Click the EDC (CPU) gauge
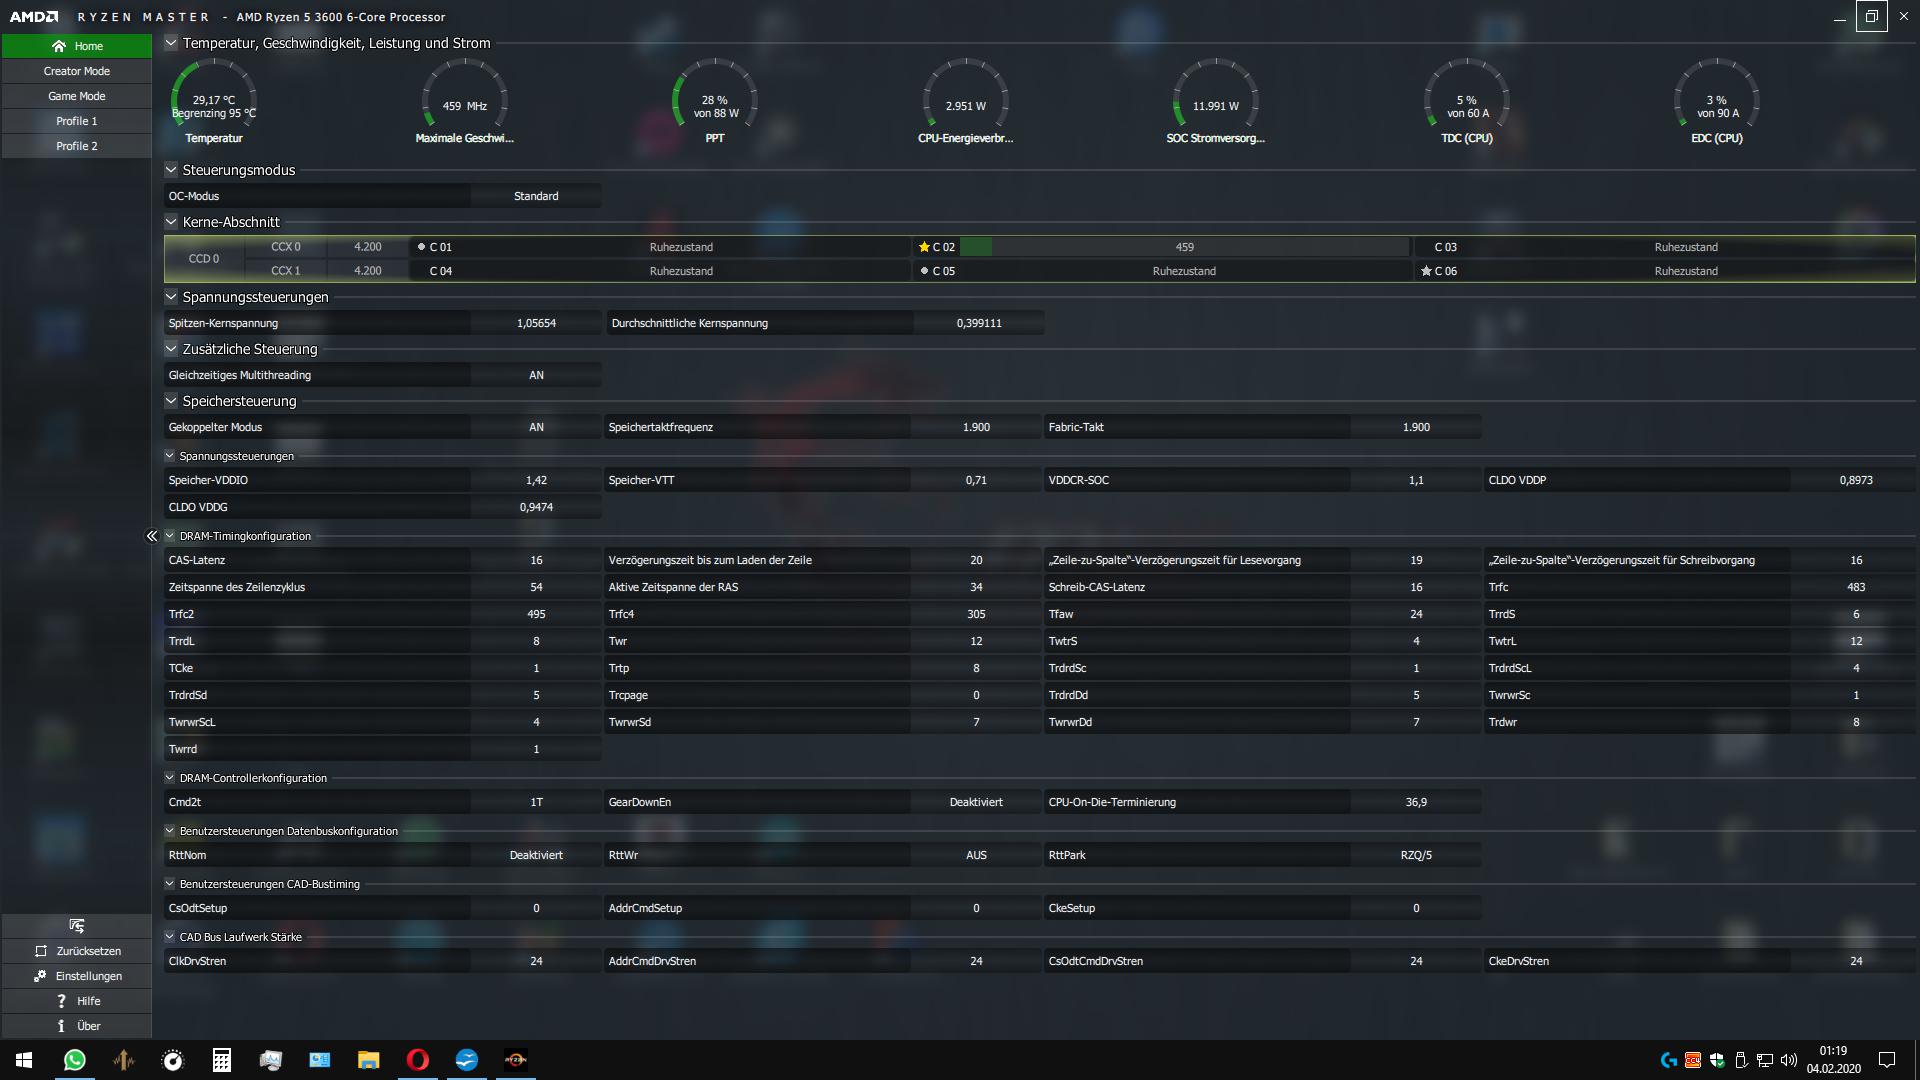Screen dimensions: 1920x1080 [1716, 101]
